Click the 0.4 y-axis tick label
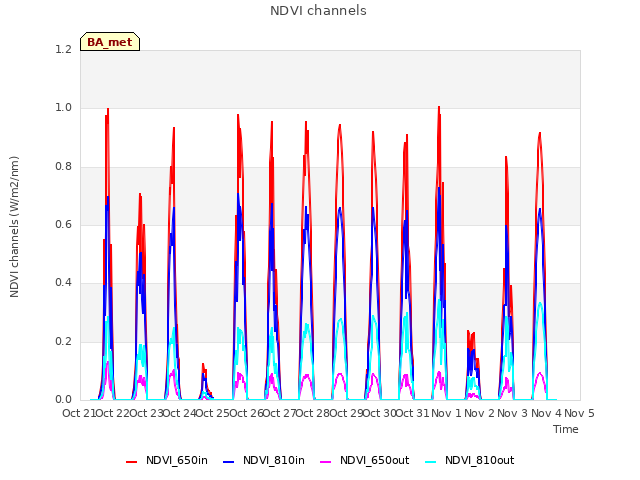640x480 pixels. [x=63, y=283]
